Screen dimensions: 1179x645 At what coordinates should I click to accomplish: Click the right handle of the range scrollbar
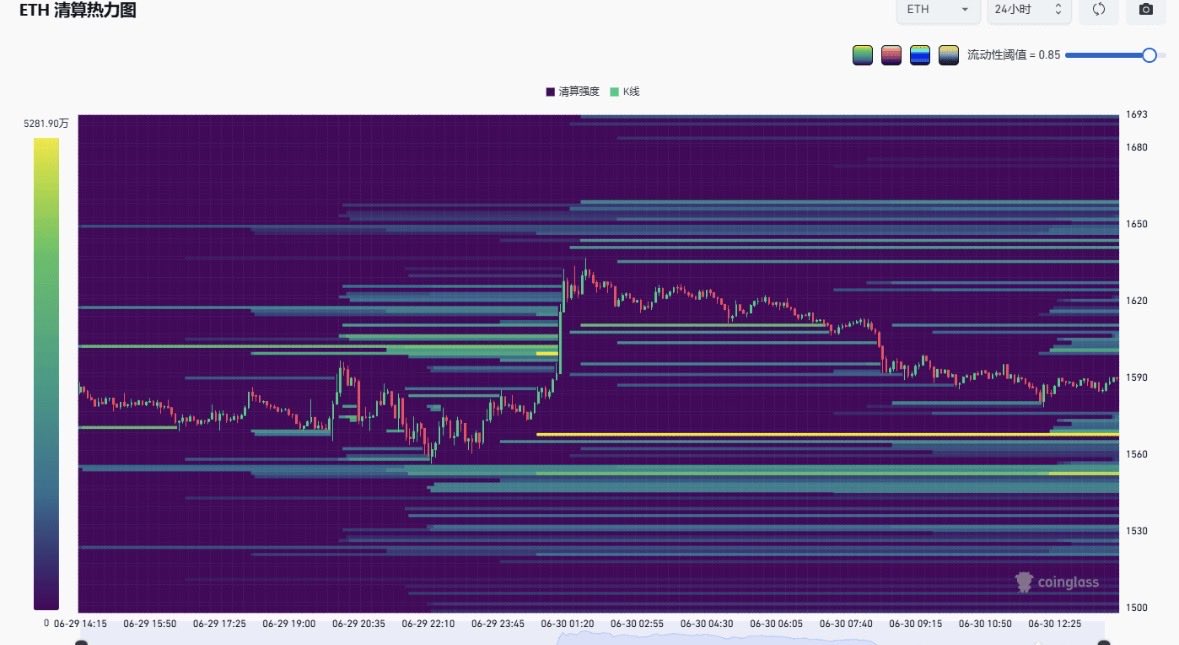point(1104,642)
